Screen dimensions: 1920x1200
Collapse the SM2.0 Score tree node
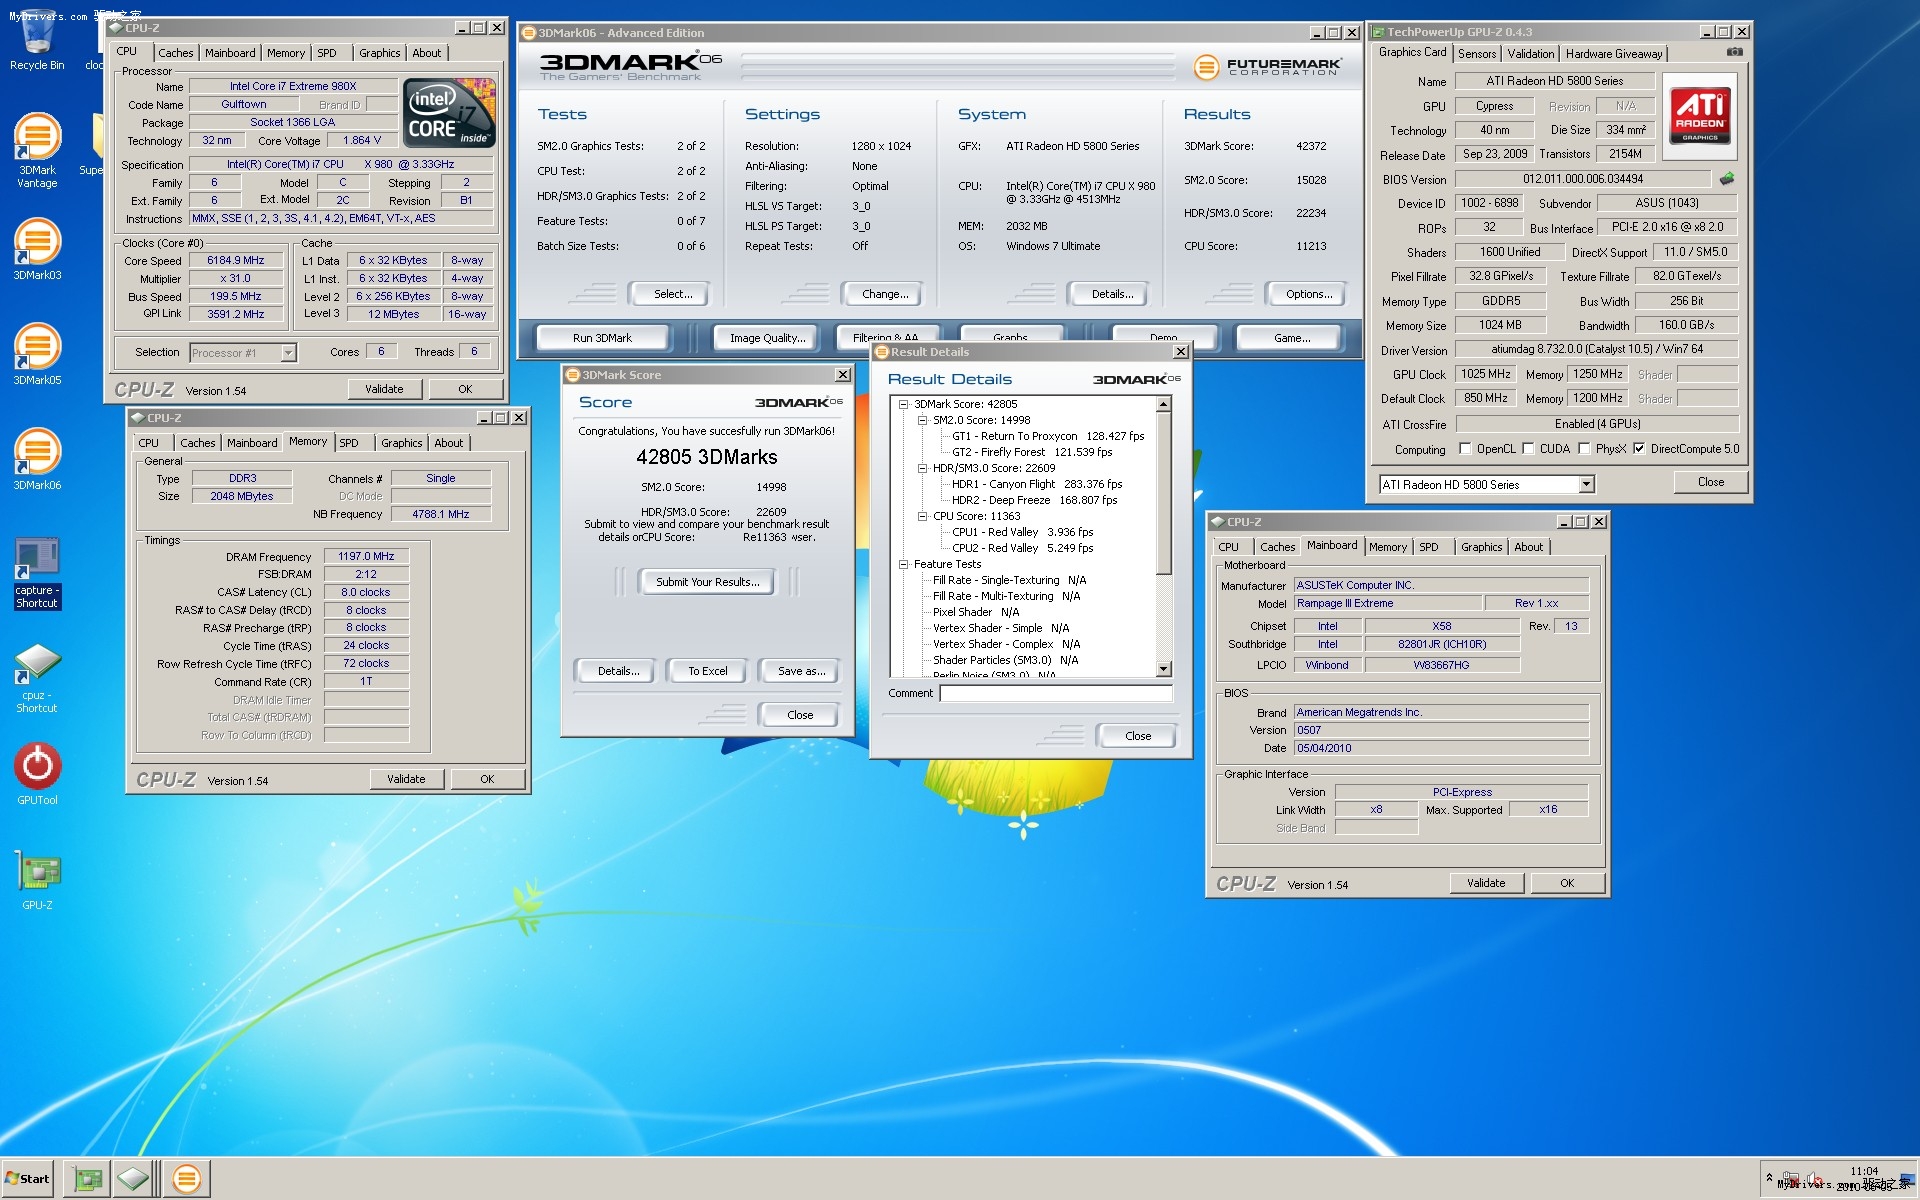click(x=922, y=420)
